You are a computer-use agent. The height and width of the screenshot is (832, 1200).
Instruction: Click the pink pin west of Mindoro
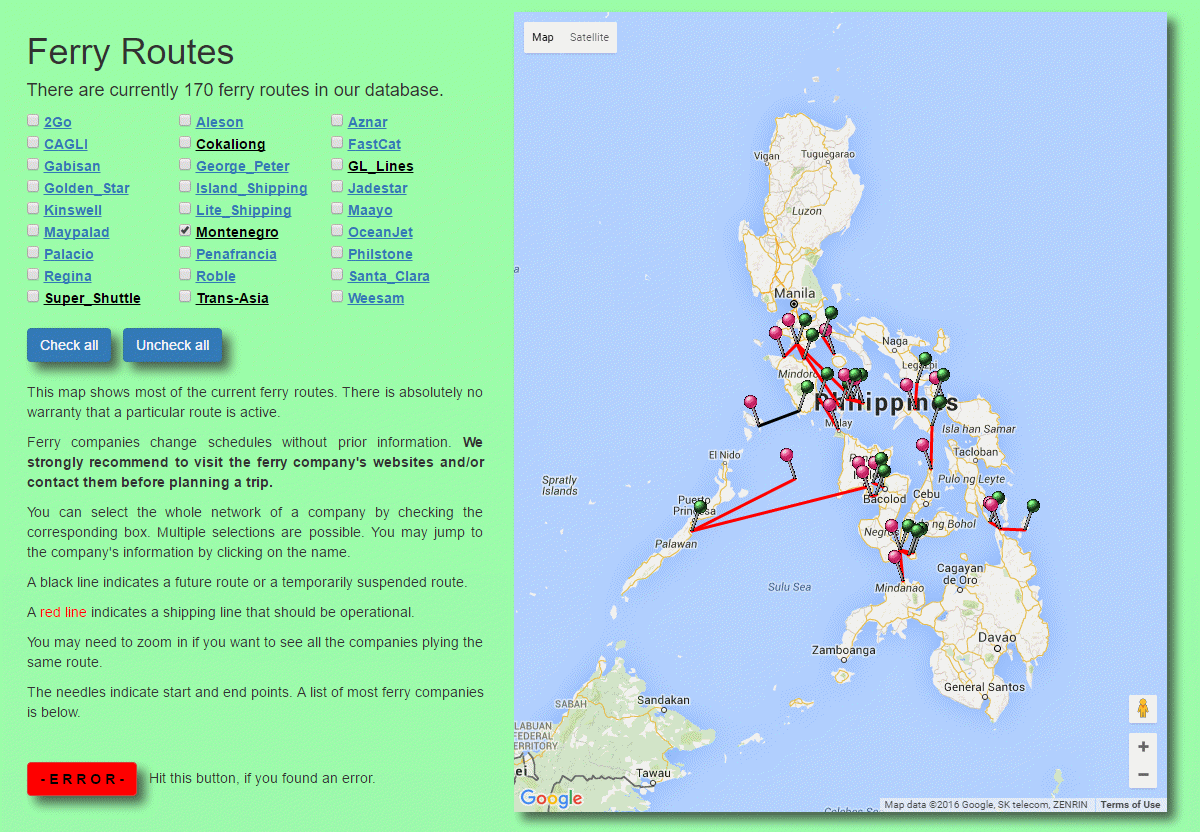tap(751, 402)
